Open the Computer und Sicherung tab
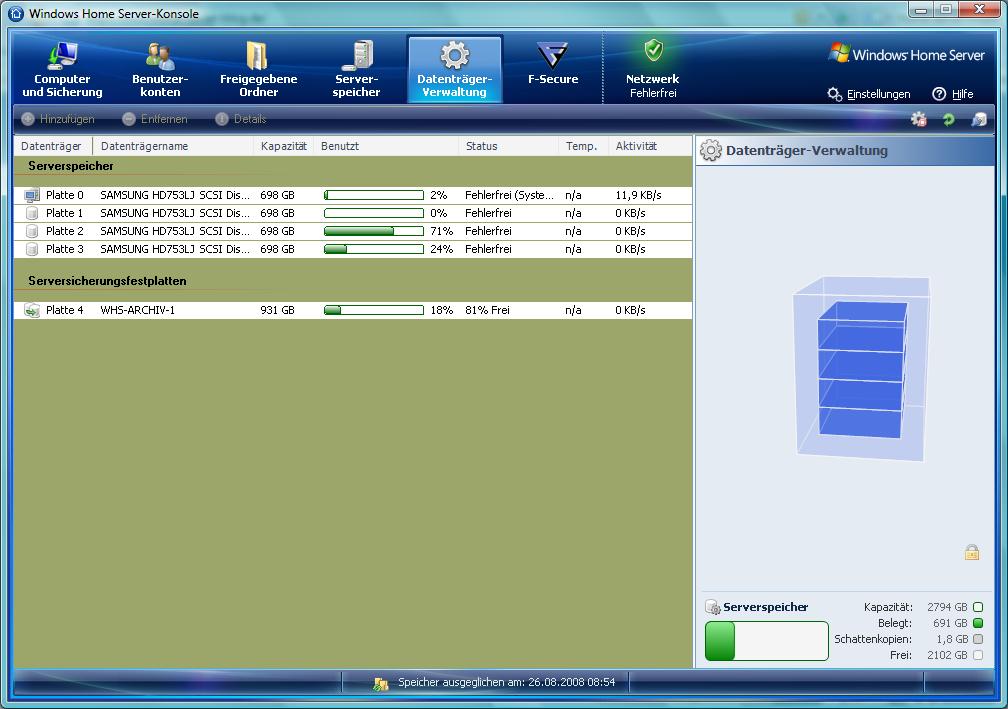Screen dimensions: 1008x709 pos(62,69)
